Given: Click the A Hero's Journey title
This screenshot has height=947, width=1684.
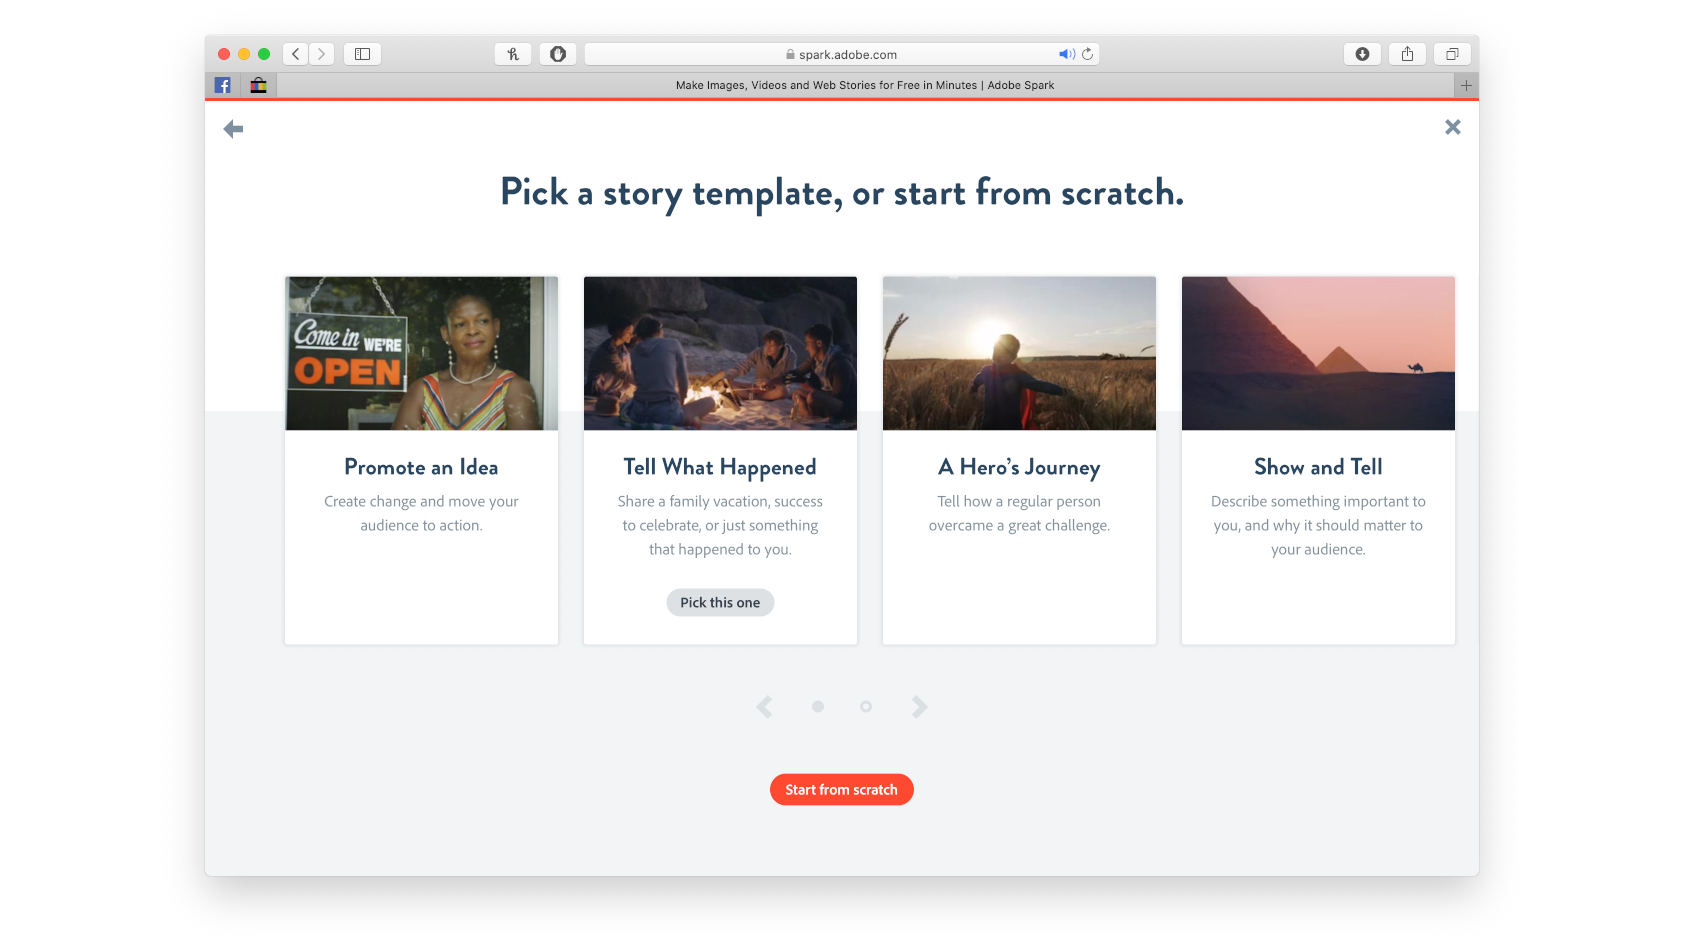Looking at the screenshot, I should [x=1019, y=468].
